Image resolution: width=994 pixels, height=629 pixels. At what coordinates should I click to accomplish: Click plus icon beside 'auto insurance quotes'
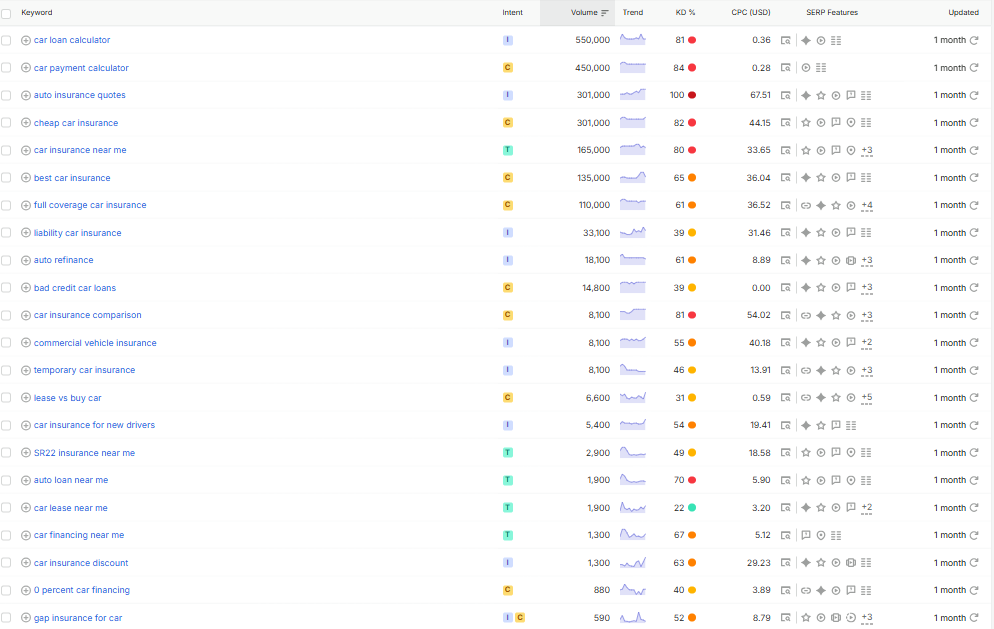[26, 95]
